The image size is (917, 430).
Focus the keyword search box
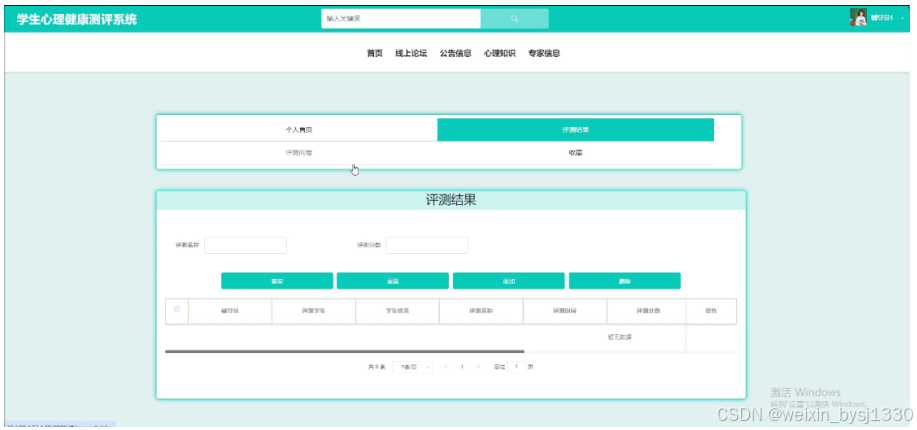pyautogui.click(x=401, y=19)
